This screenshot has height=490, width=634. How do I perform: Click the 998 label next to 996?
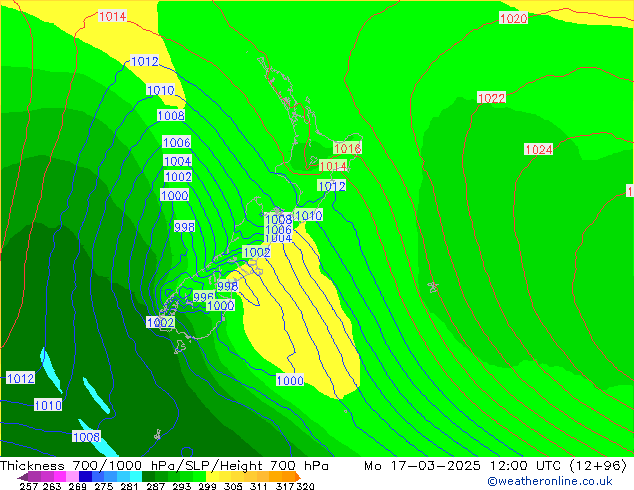228,286
